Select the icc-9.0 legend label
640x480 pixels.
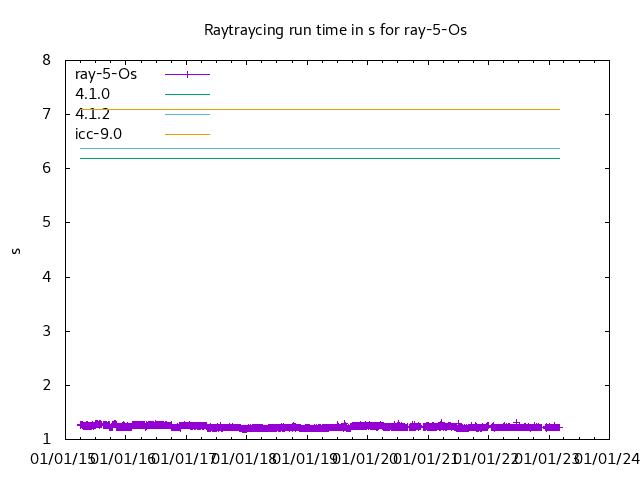[x=98, y=134]
